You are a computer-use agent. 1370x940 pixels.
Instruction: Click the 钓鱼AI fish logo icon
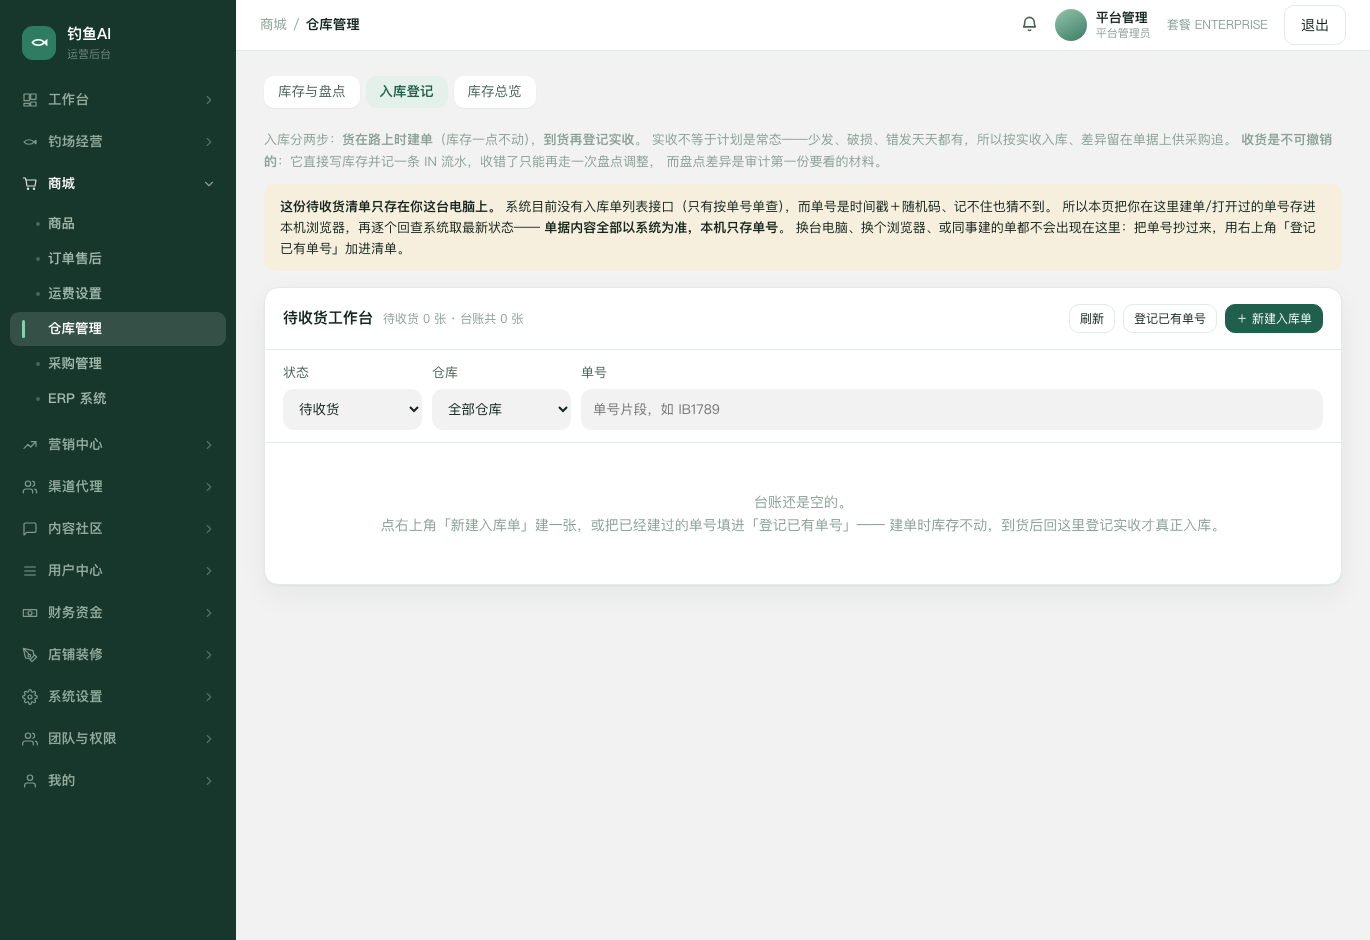[x=39, y=42]
